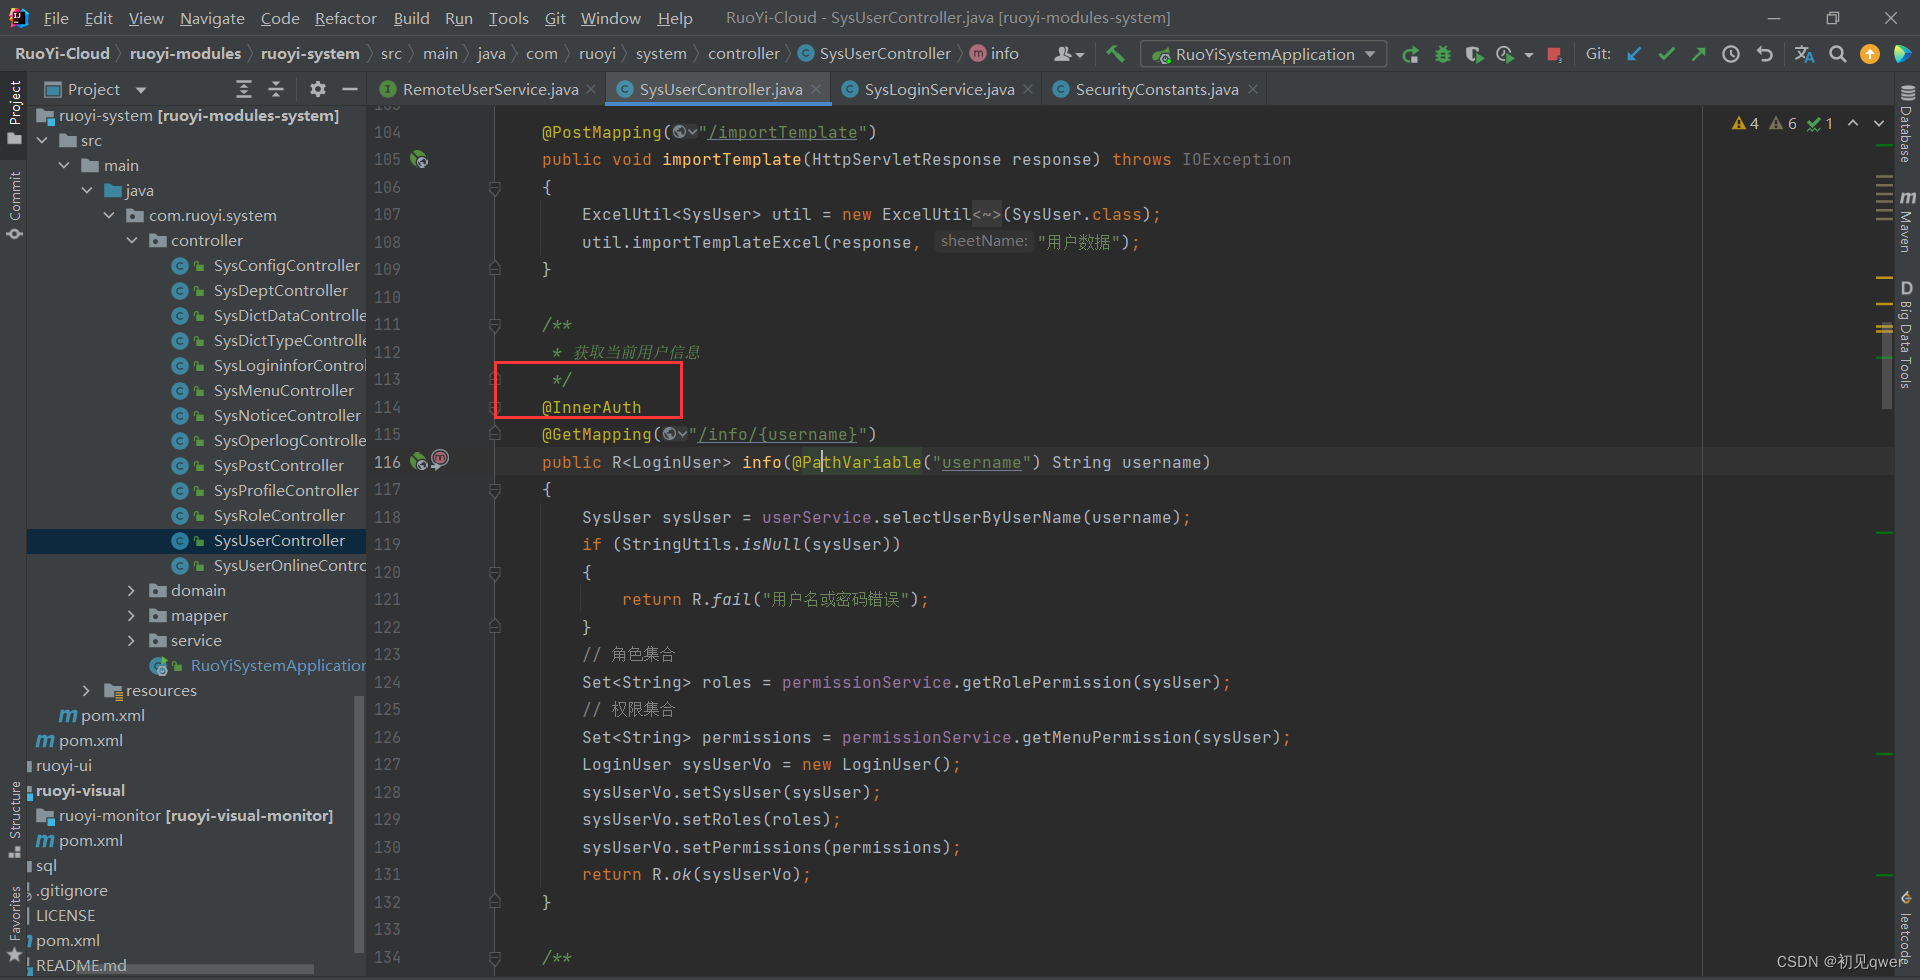Screen dimensions: 1920x980
Task: Collapse the main folder
Action: point(65,166)
